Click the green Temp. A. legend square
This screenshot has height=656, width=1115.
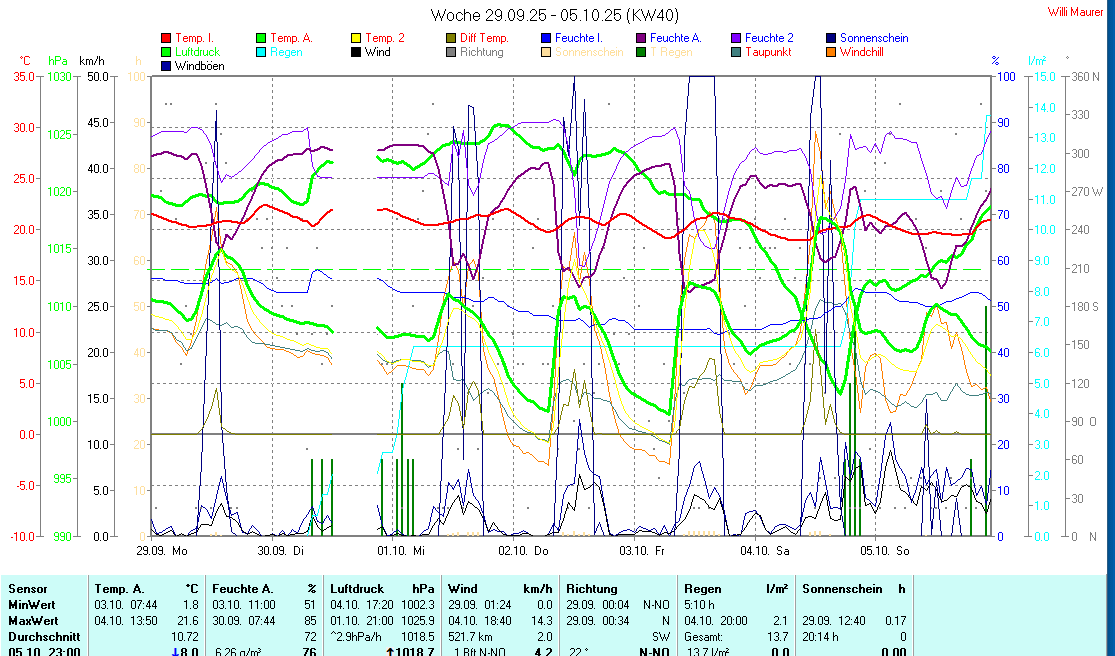[261, 38]
